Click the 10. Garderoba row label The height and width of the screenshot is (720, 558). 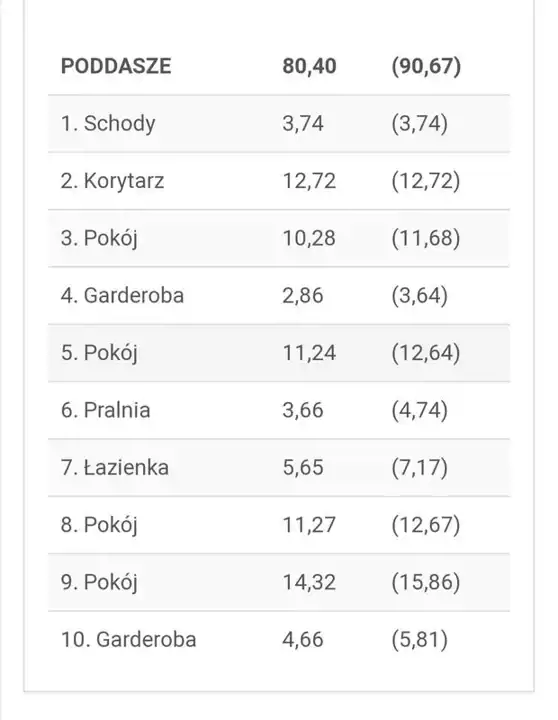point(129,640)
